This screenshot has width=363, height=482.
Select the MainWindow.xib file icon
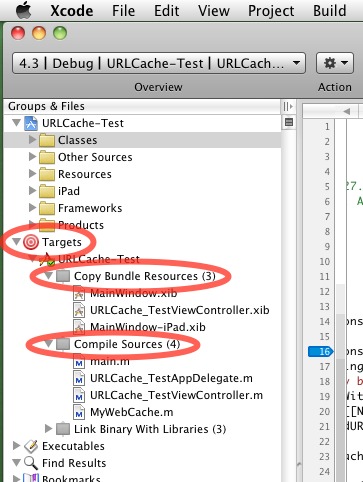pyautogui.click(x=79, y=294)
